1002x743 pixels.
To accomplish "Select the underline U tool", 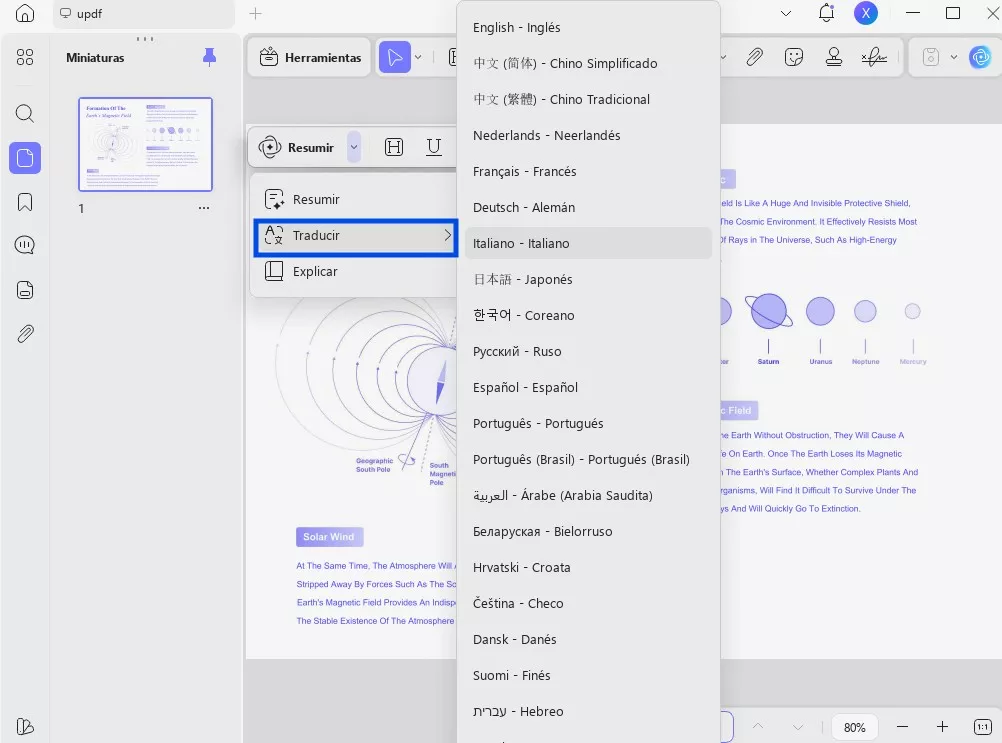I will point(434,148).
